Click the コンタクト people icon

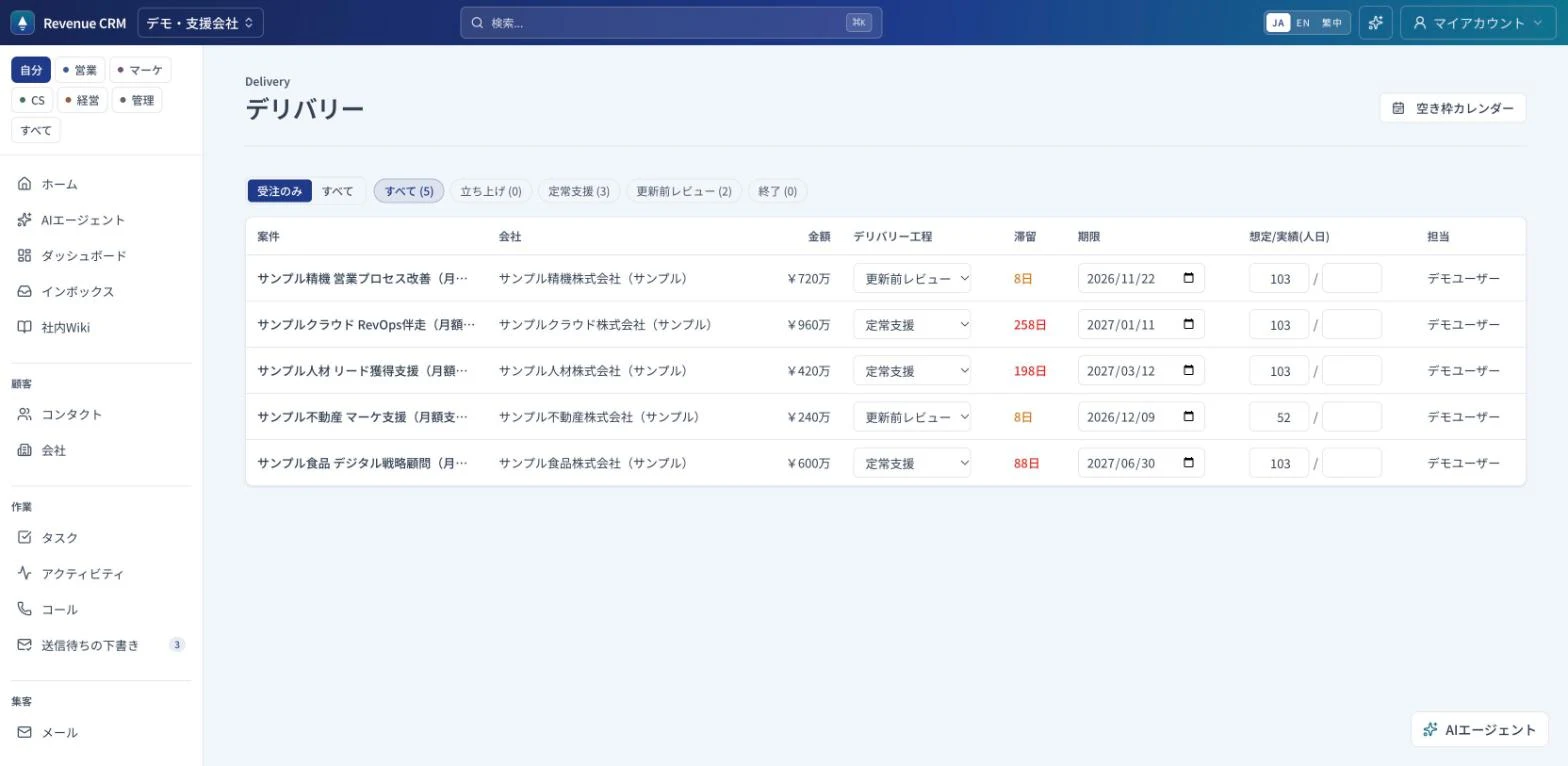click(25, 414)
